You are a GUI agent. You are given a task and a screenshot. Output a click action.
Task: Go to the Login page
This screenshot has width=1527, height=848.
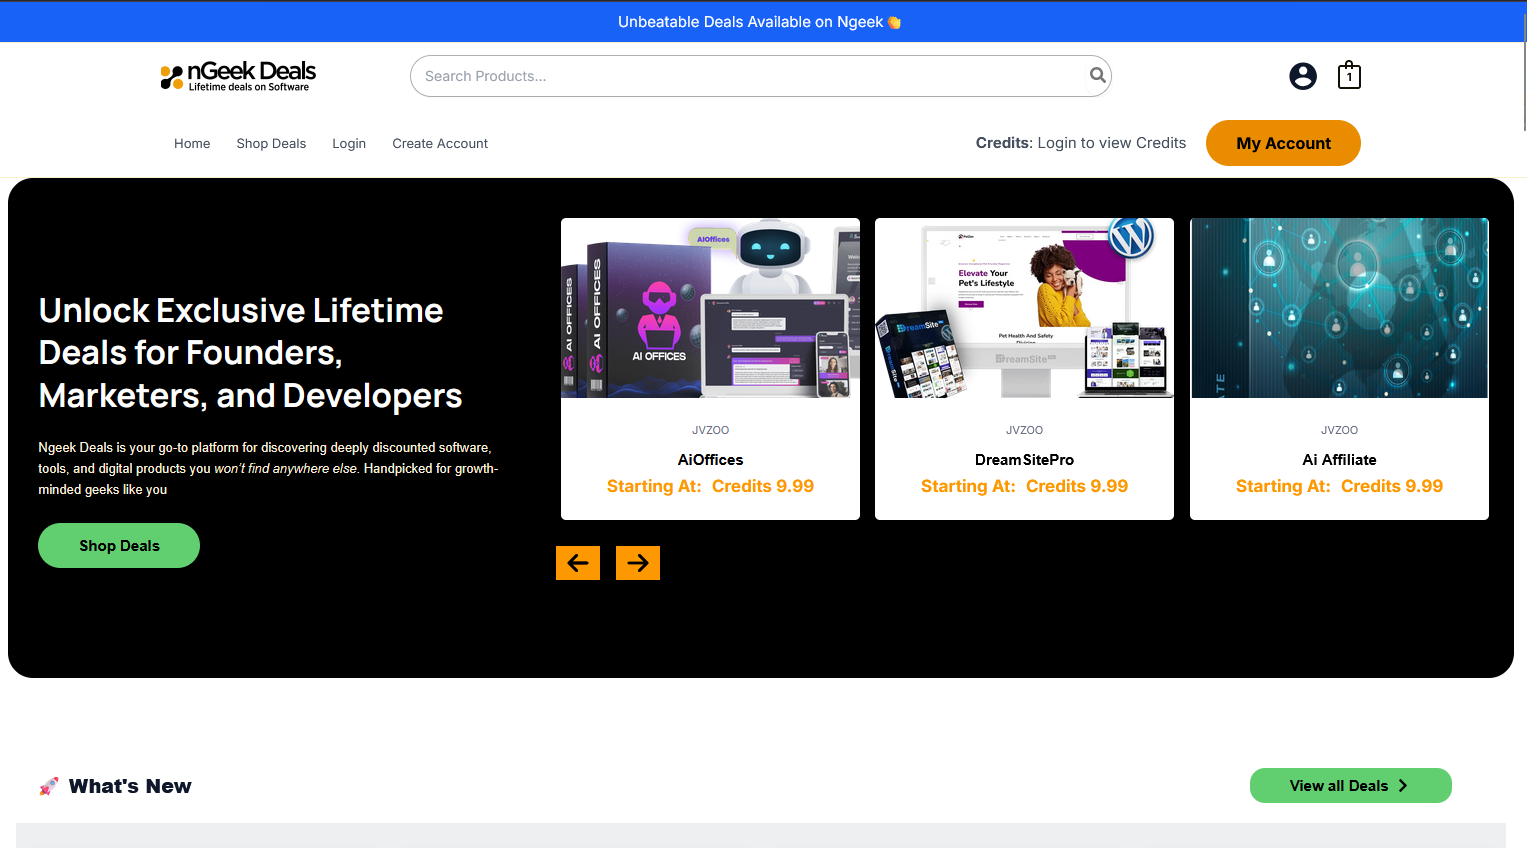(x=349, y=144)
